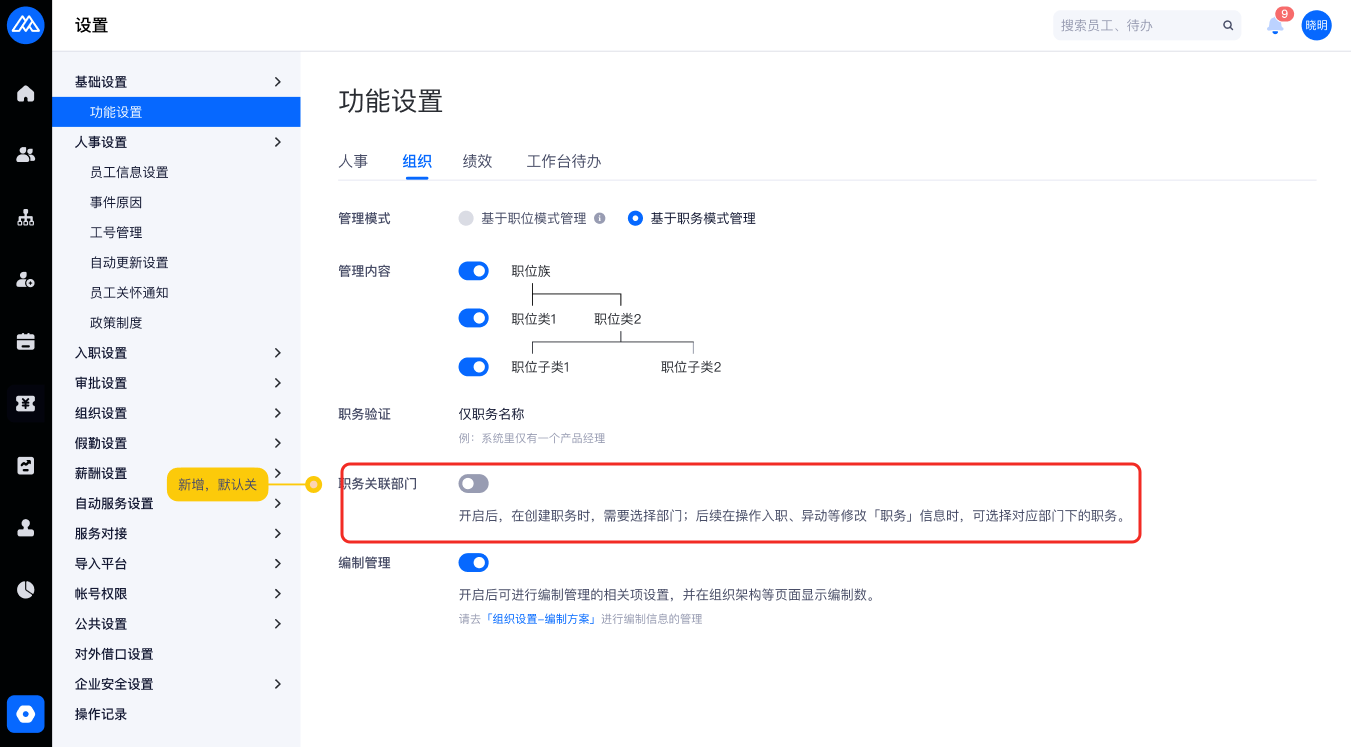The image size is (1351, 747).
Task: Click the pie chart reports sidebar icon
Action: 26,590
